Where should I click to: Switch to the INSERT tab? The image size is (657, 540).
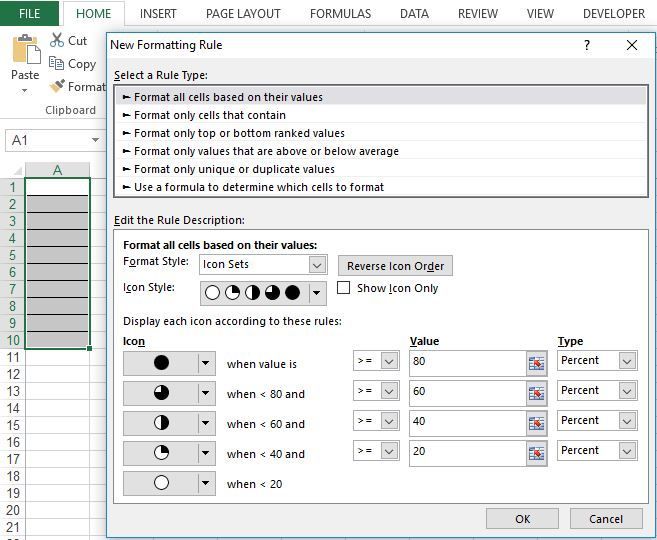coord(158,14)
